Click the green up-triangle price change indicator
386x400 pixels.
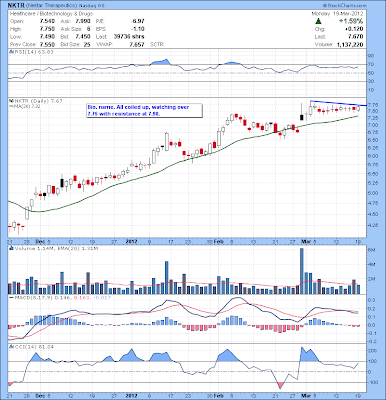[318, 21]
